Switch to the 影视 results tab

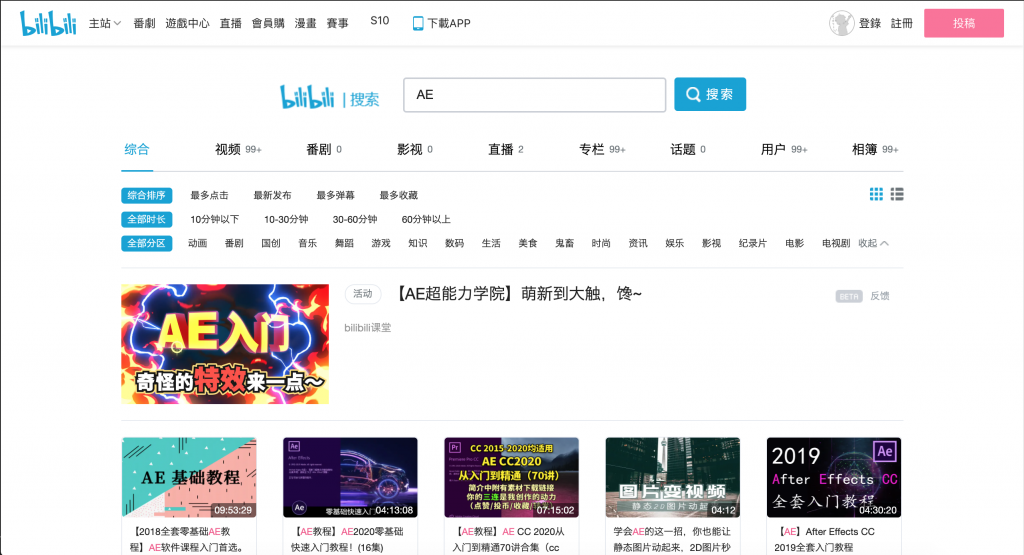pos(415,150)
